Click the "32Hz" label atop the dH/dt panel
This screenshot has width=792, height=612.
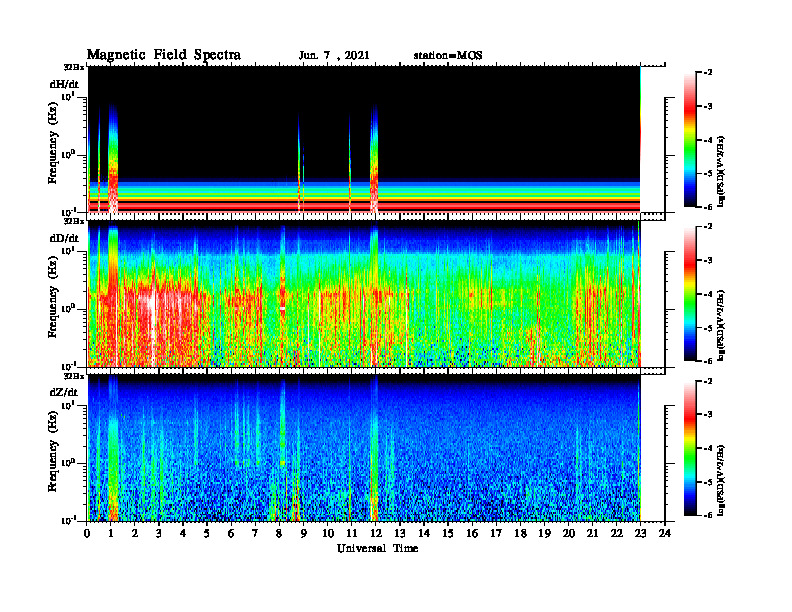tap(74, 67)
